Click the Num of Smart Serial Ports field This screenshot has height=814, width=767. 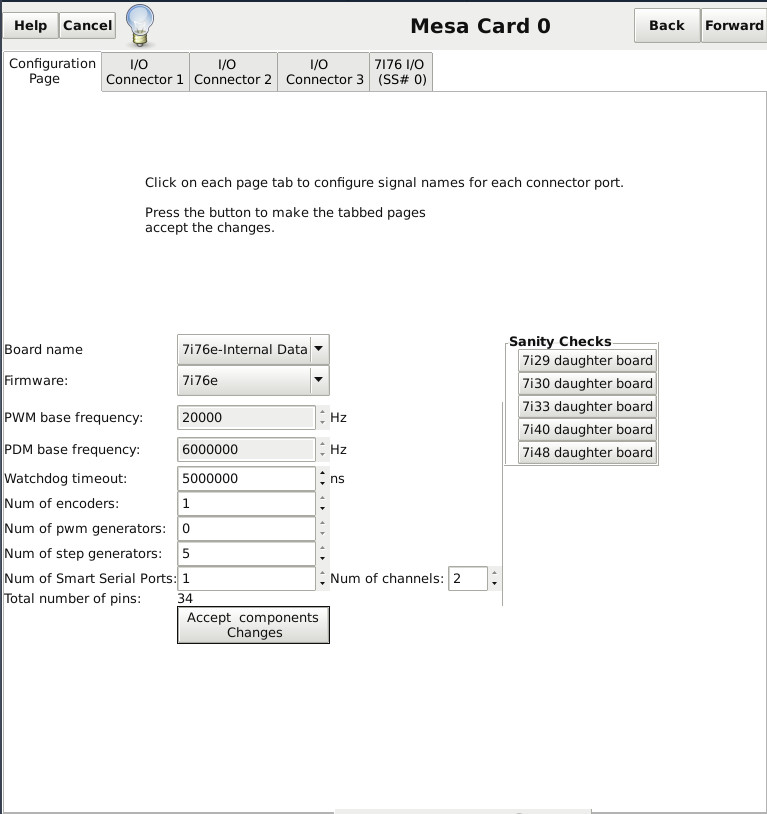click(246, 578)
